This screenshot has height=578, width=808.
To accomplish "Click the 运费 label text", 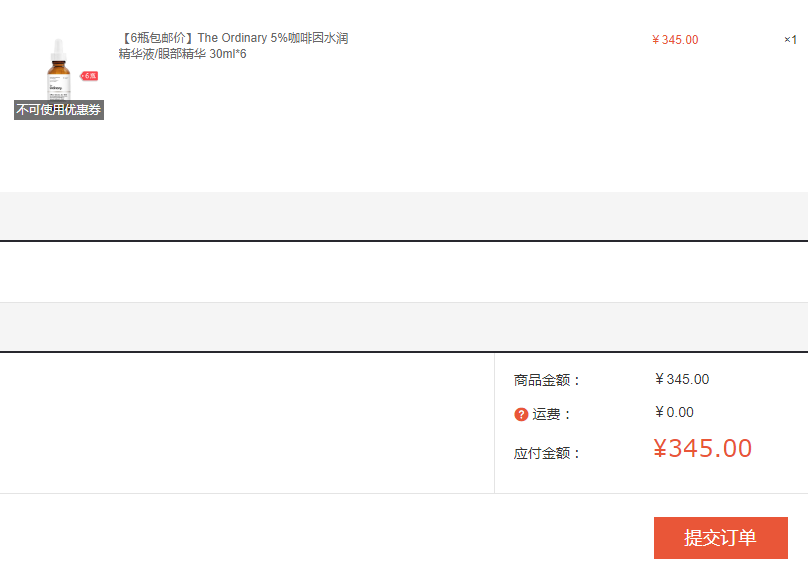I will coord(553,414).
